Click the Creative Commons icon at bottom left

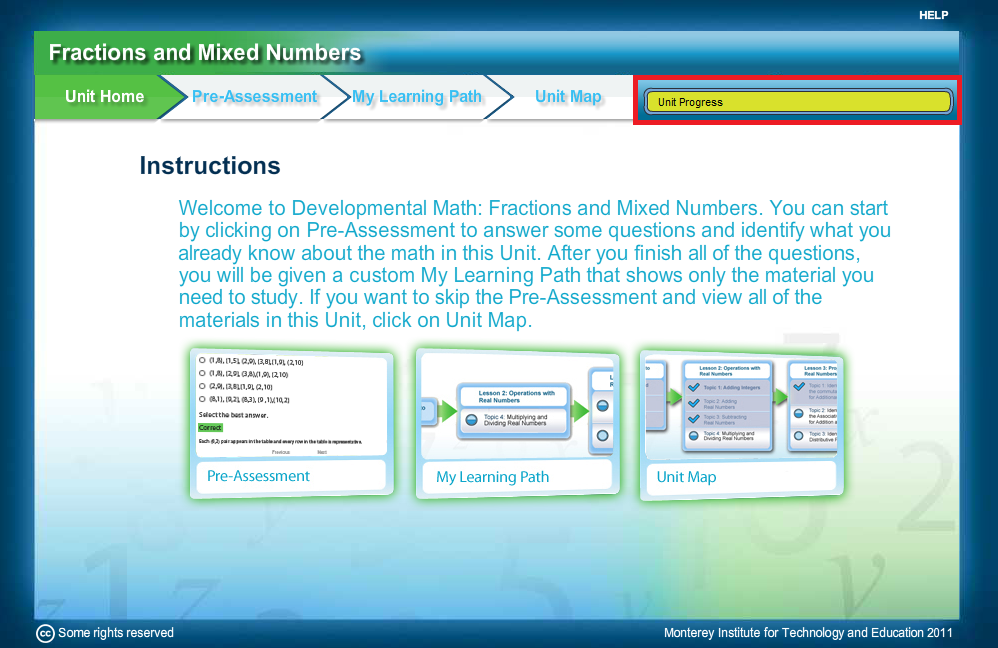click(43, 633)
